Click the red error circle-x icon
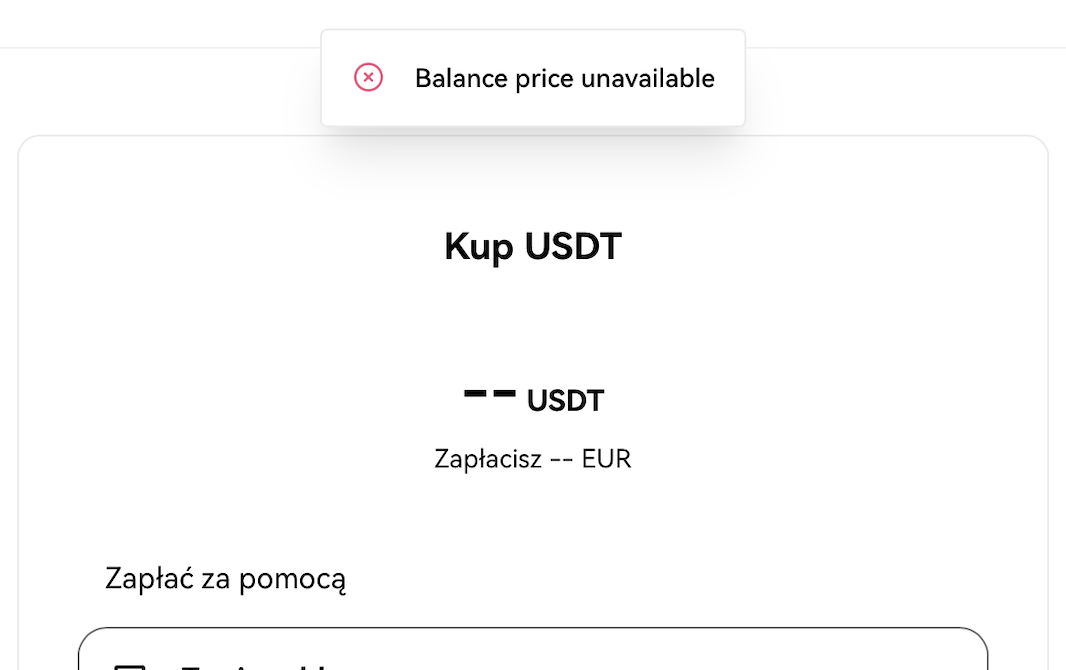 pyautogui.click(x=368, y=77)
